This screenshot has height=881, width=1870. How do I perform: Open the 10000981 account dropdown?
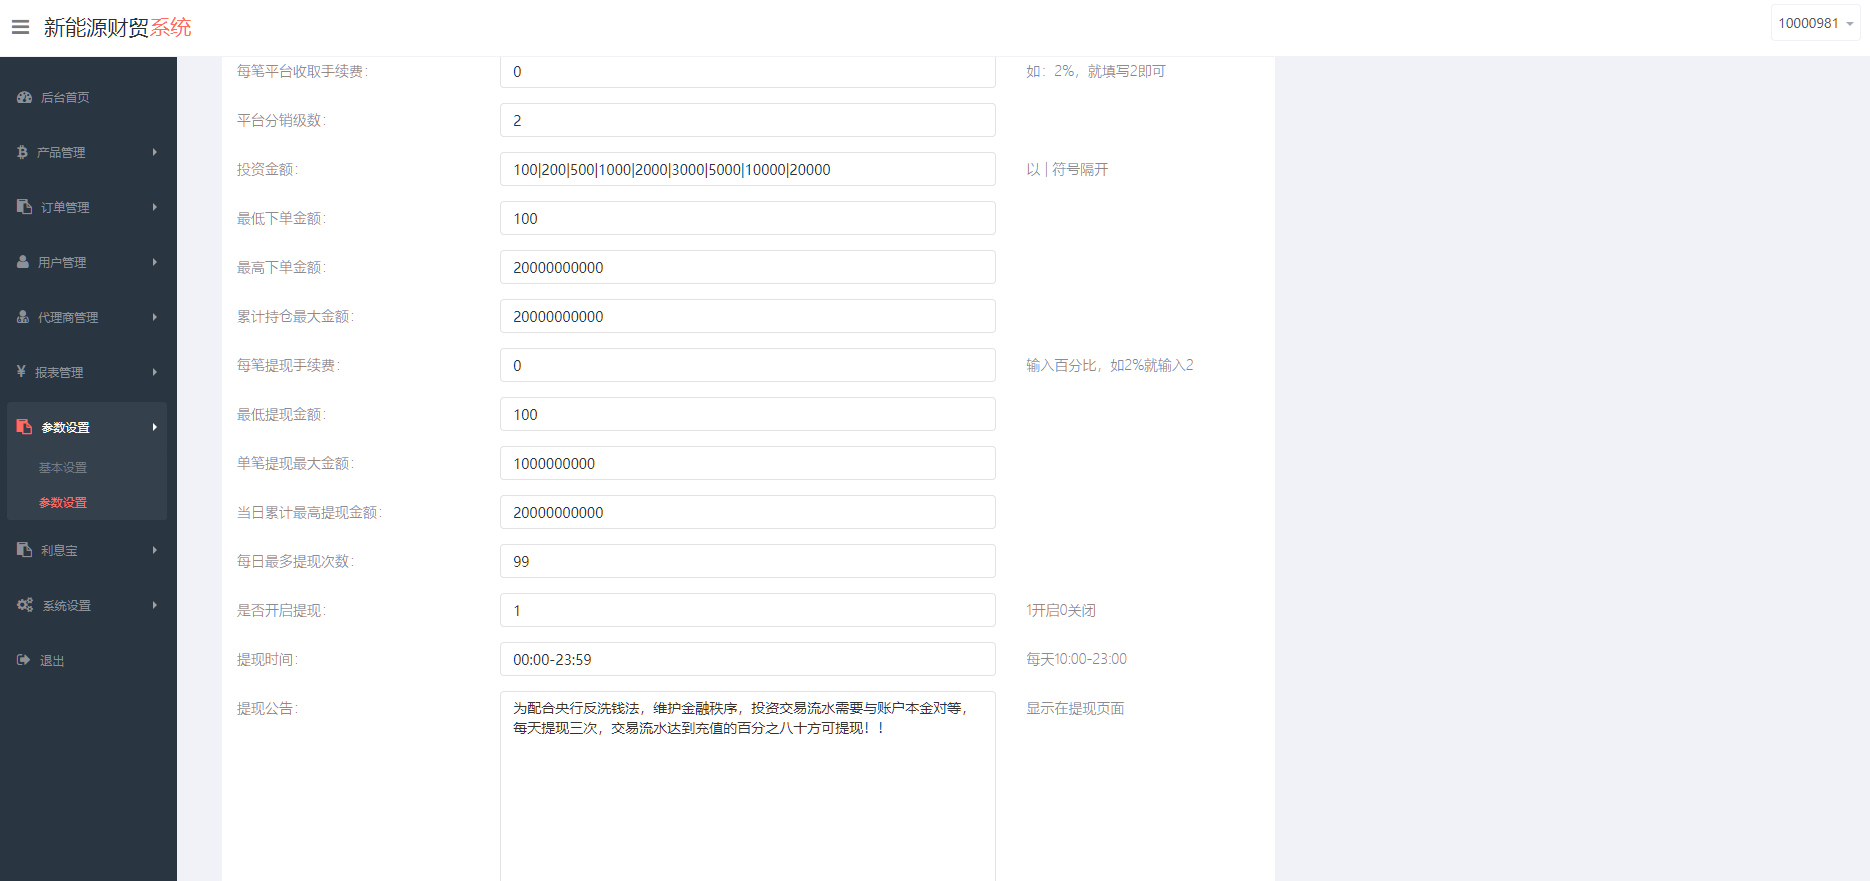click(x=1814, y=23)
